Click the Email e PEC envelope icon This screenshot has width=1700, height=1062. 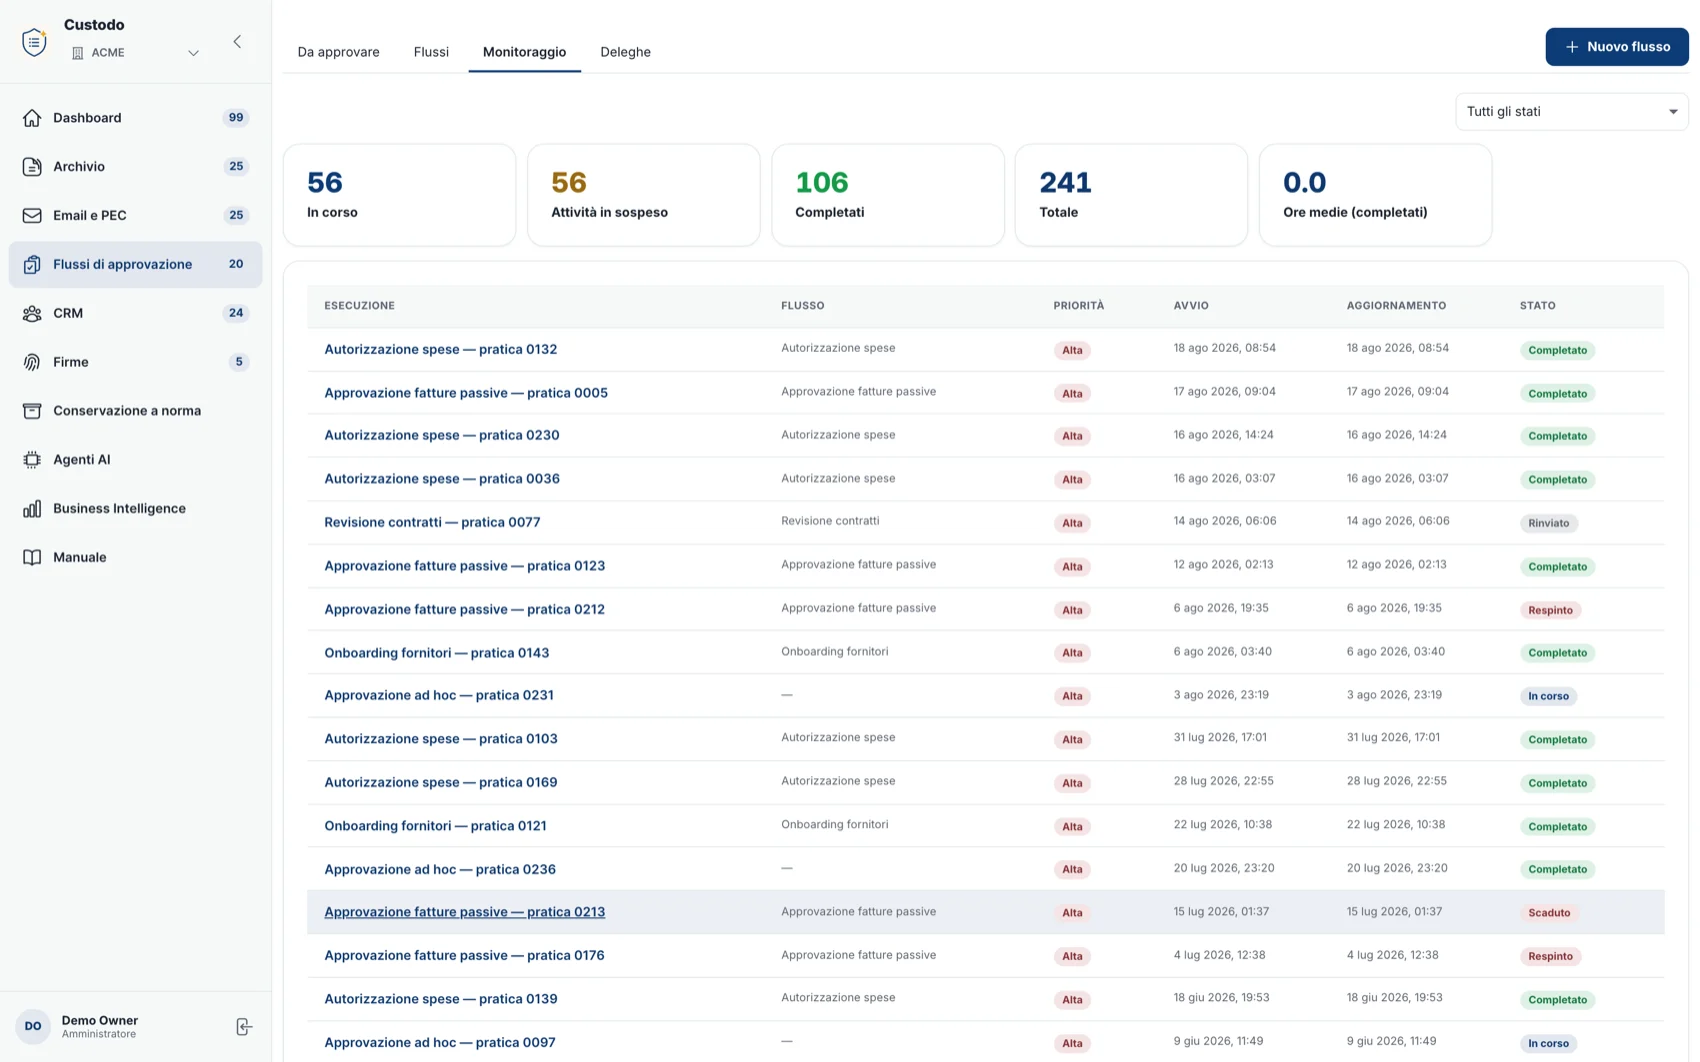(32, 216)
